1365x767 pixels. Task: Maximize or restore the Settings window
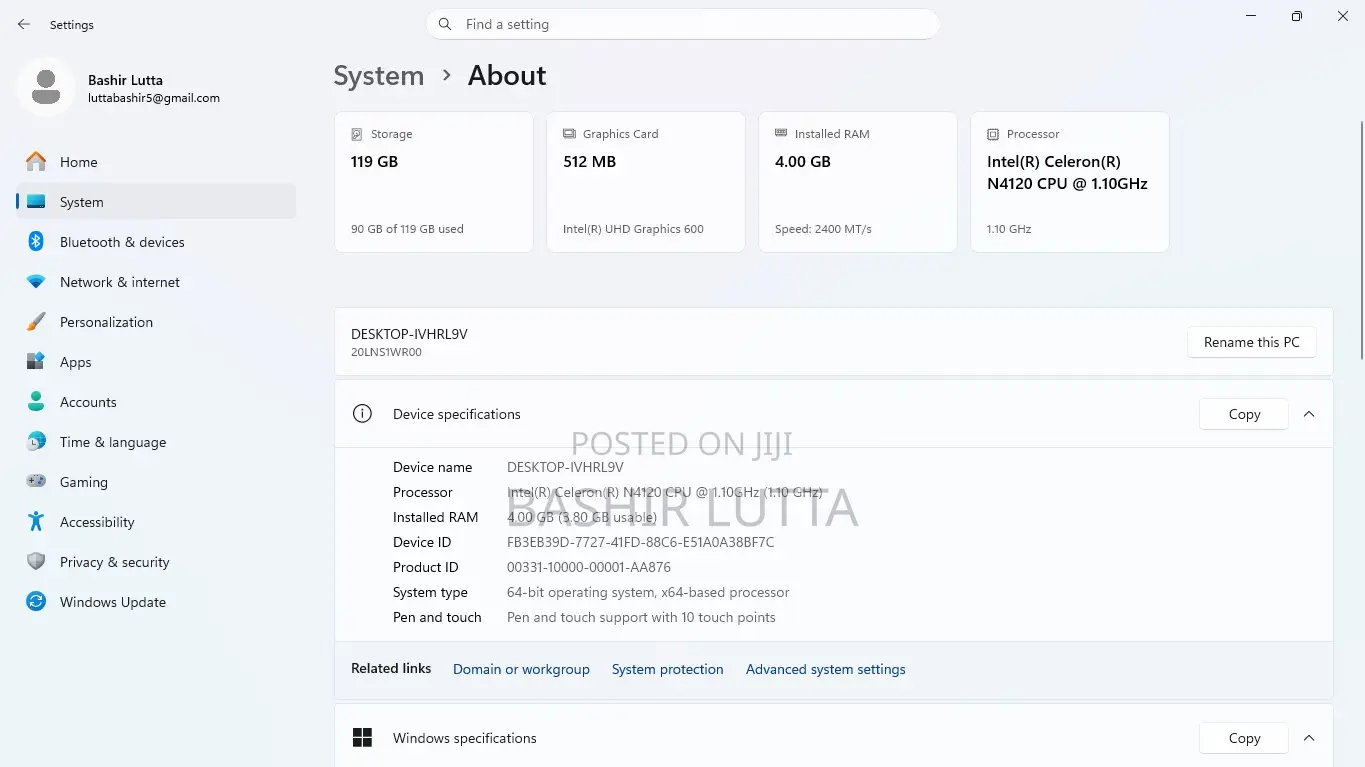tap(1297, 16)
